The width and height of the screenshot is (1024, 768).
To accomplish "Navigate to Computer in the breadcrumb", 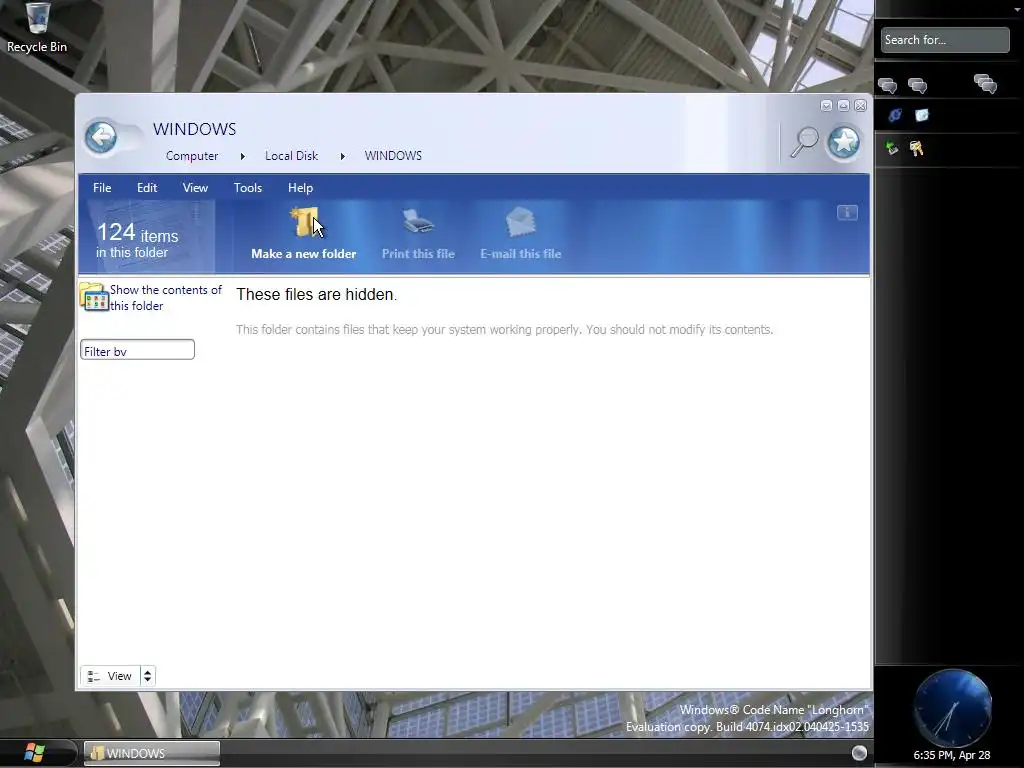I will [192, 156].
